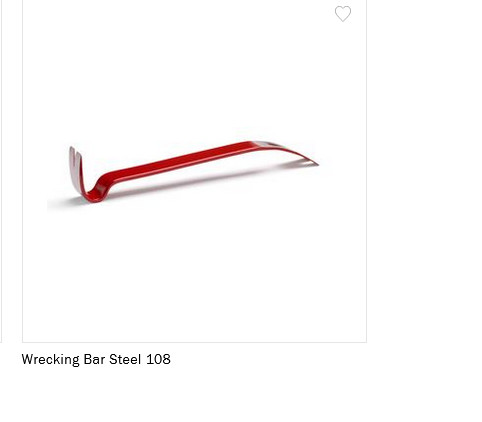Click the red shaft of the wrecking bar
Image resolution: width=482 pixels, height=422 pixels.
tap(180, 160)
